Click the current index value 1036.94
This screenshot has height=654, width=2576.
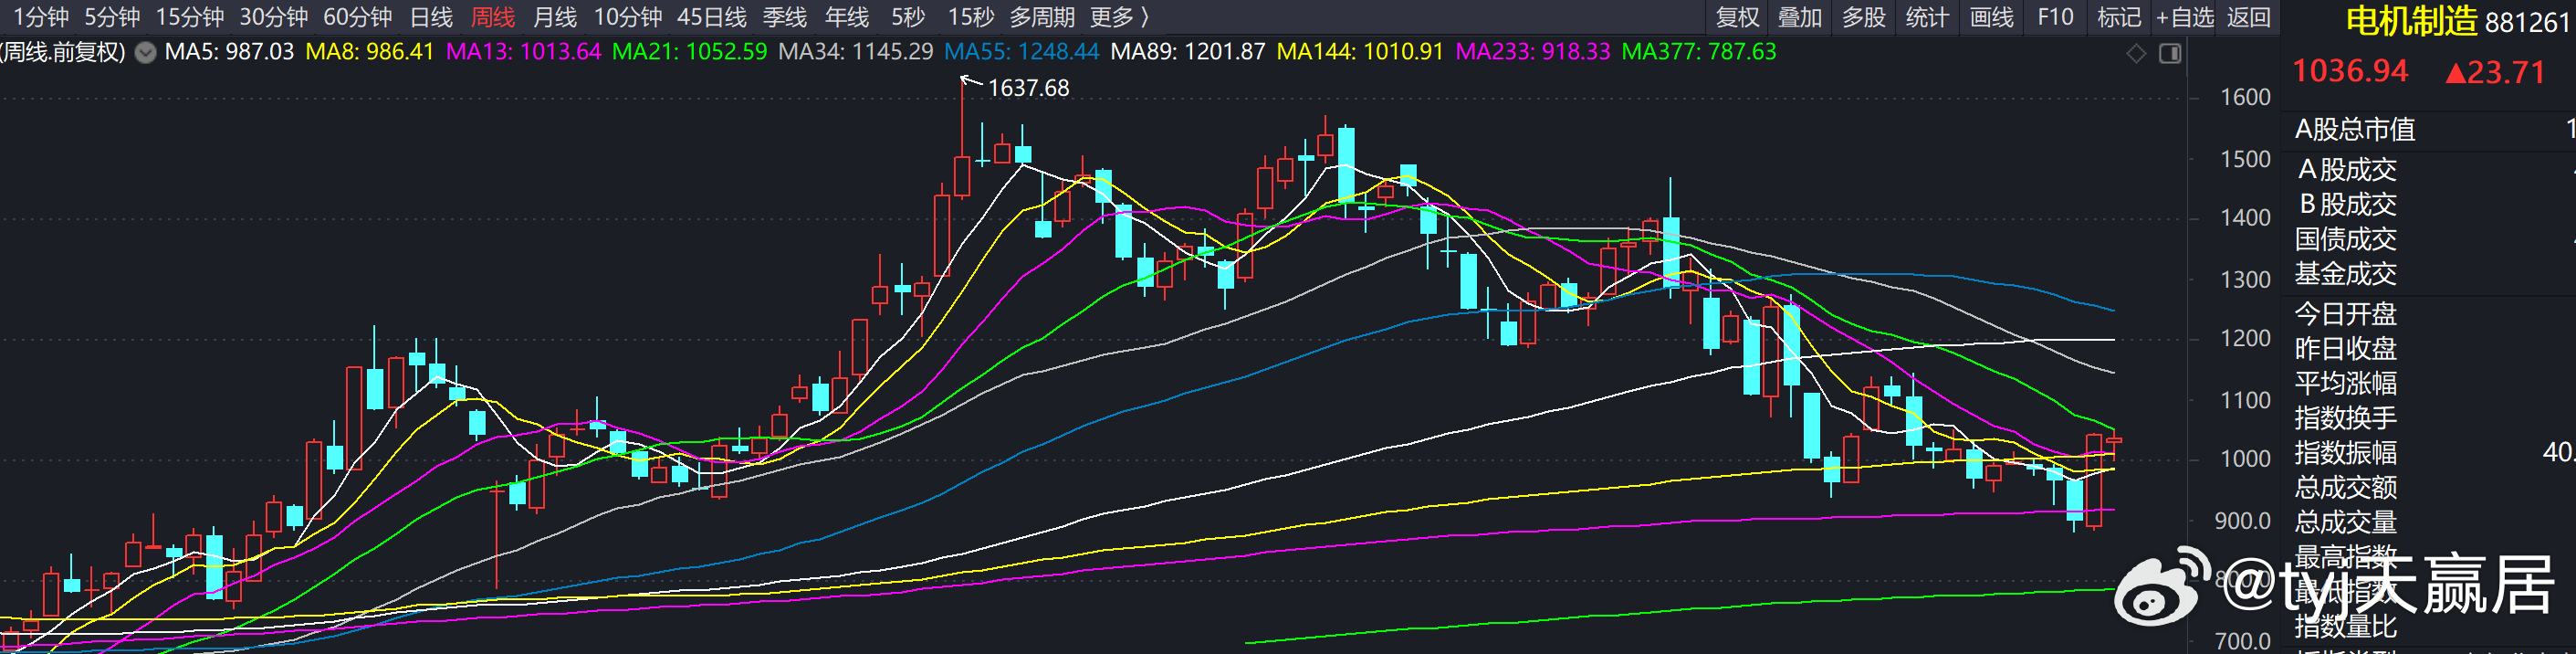click(2350, 71)
